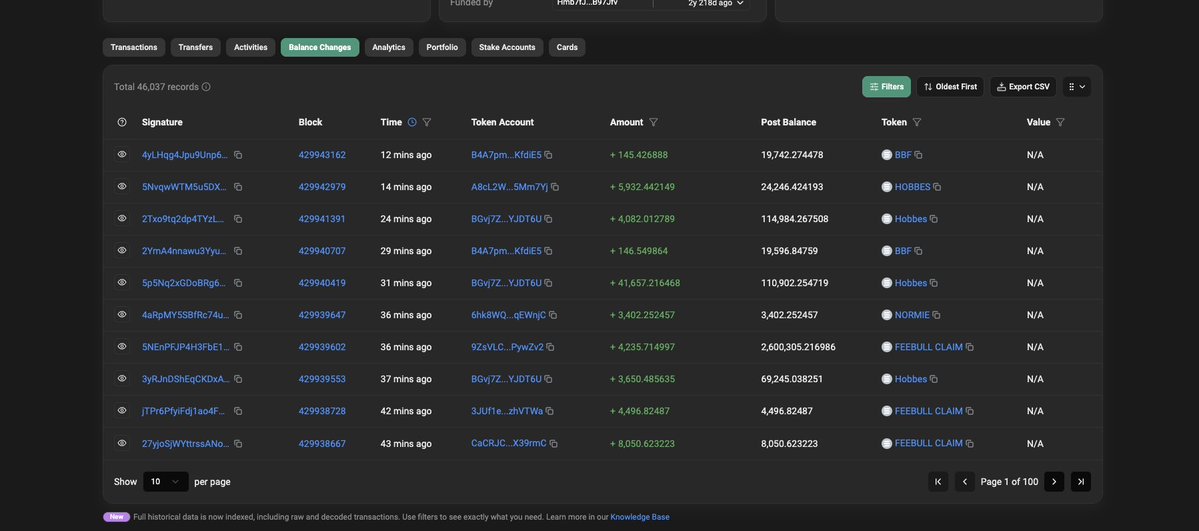Screen dimensions: 1199x531
Task: Open the Filters panel
Action: [886, 87]
